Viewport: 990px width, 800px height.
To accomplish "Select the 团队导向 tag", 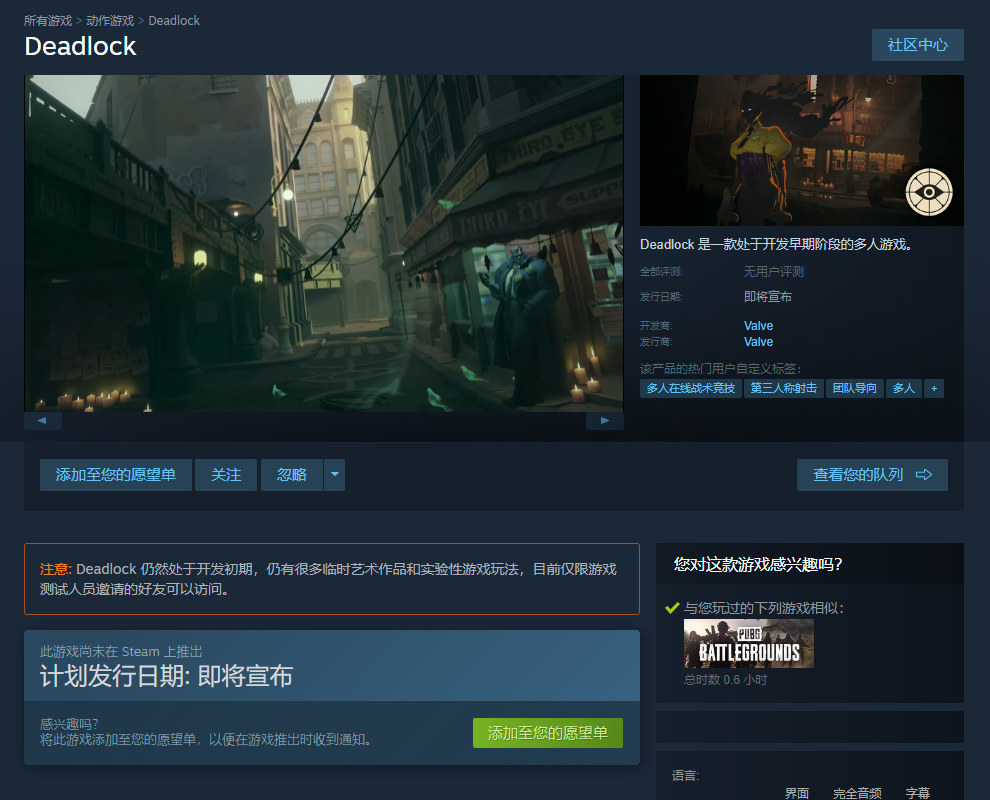I will 854,388.
